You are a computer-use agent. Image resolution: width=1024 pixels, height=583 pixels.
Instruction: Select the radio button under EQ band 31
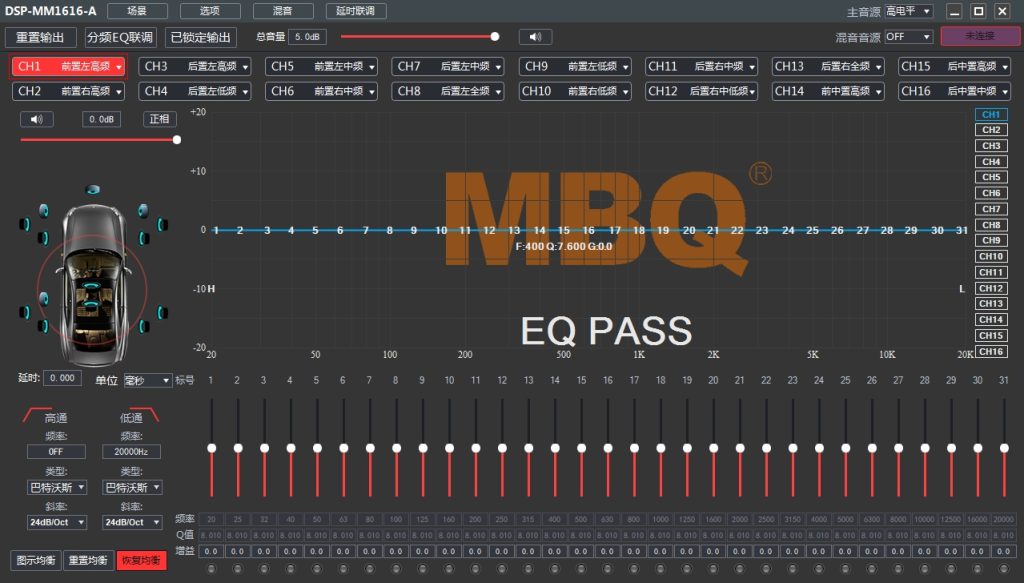pos(1004,569)
